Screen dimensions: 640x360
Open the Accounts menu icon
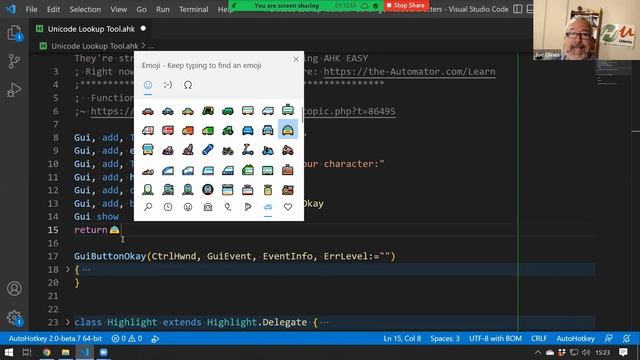tap(14, 288)
